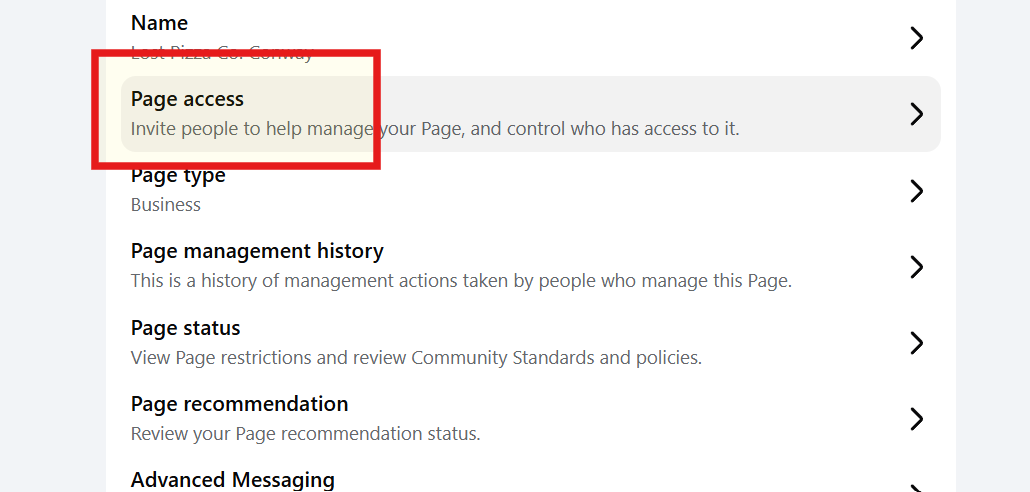Viewport: 1030px width, 492px height.
Task: Click the right chevron next to Page type
Action: pos(916,191)
